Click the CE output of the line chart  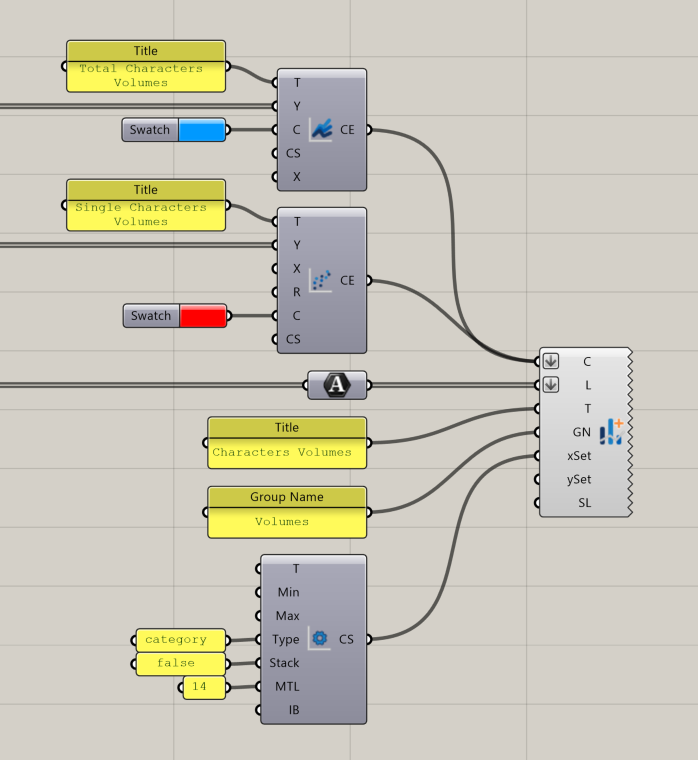tap(347, 129)
